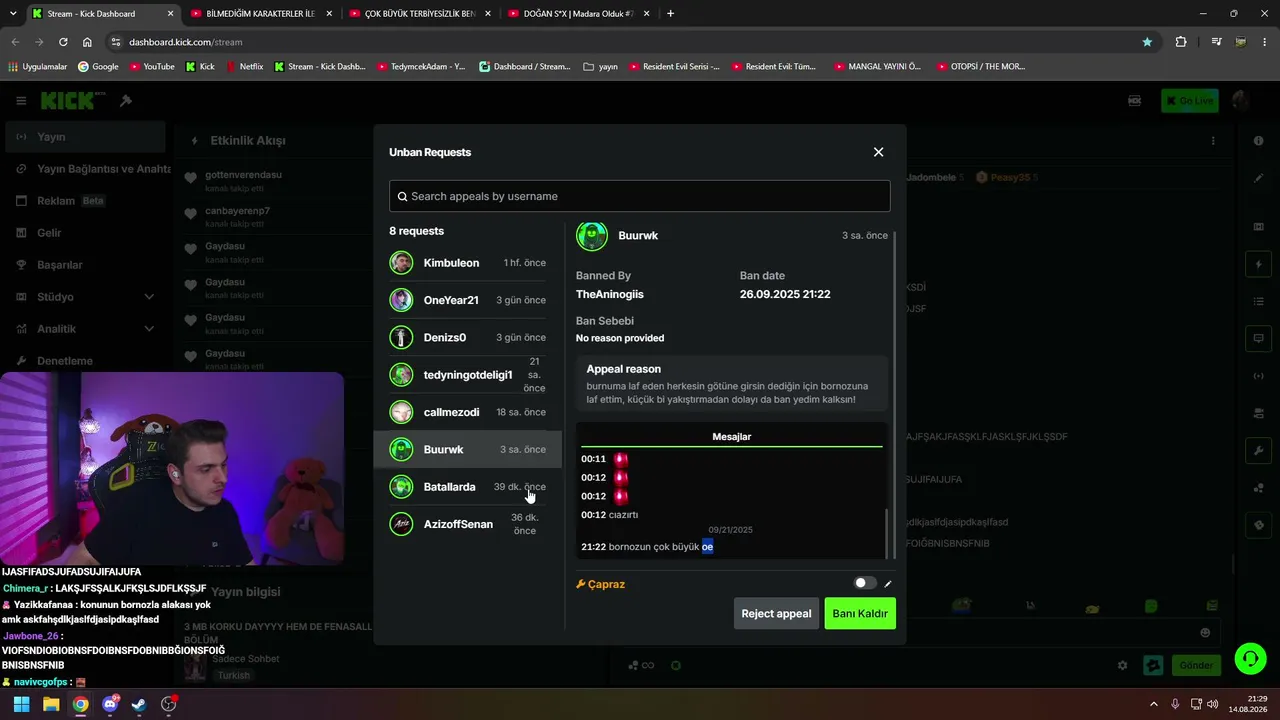Viewport: 1280px width, 720px height.
Task: Select Kimbuleon's unban request
Action: 467,263
